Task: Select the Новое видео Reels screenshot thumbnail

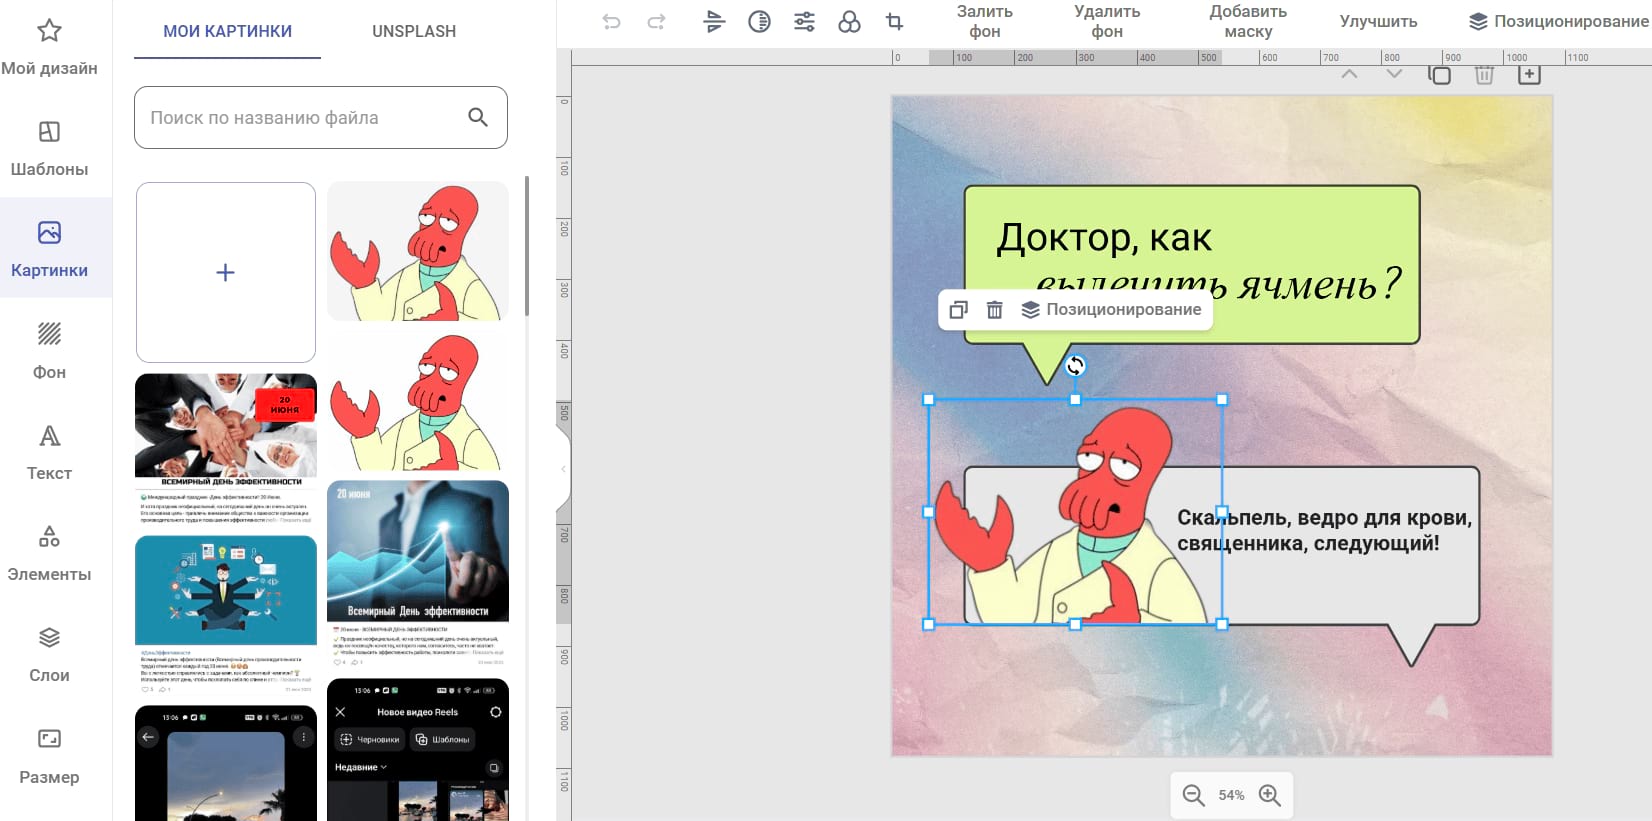Action: [x=418, y=750]
